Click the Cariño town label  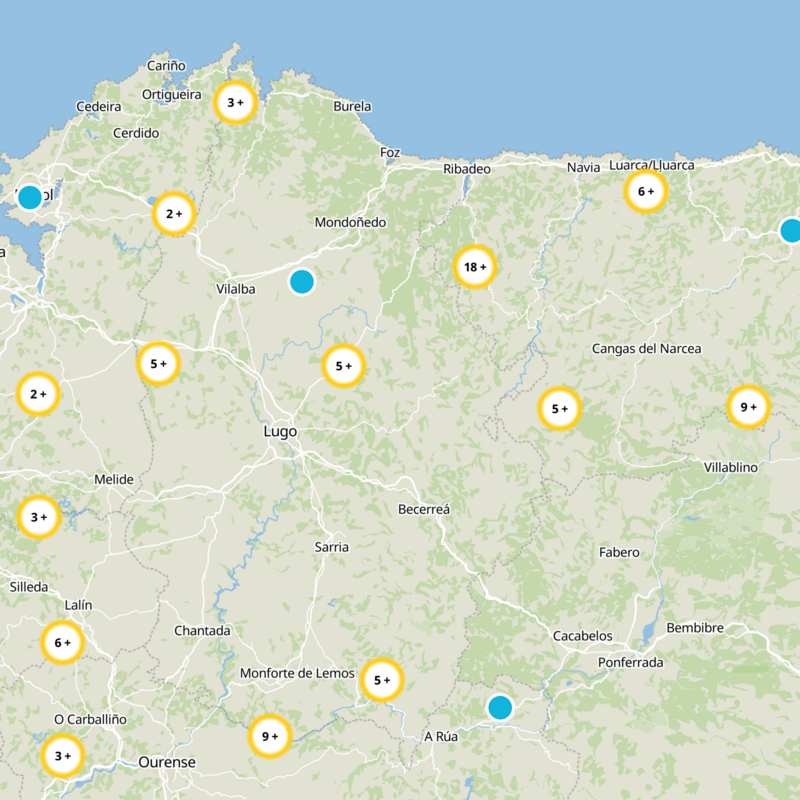click(x=166, y=66)
